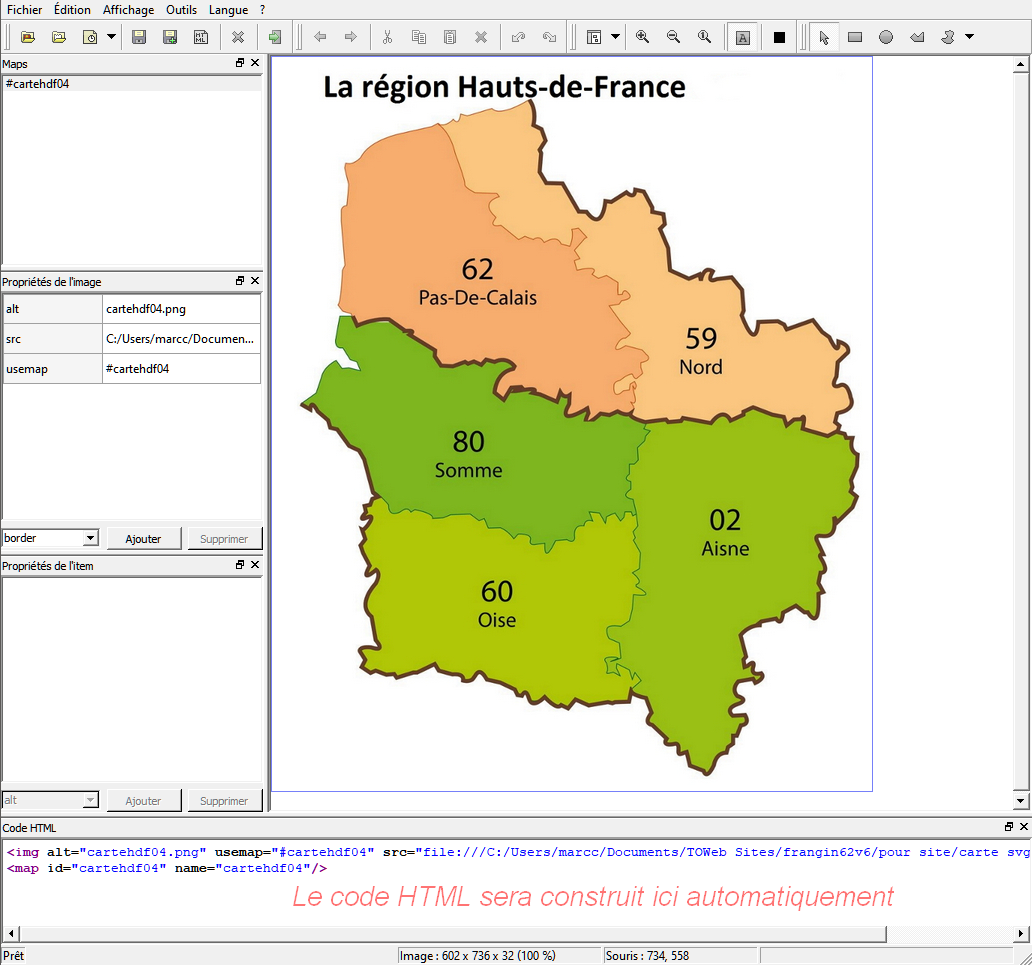The height and width of the screenshot is (965, 1032).
Task: Reset zoom to original size
Action: point(704,37)
